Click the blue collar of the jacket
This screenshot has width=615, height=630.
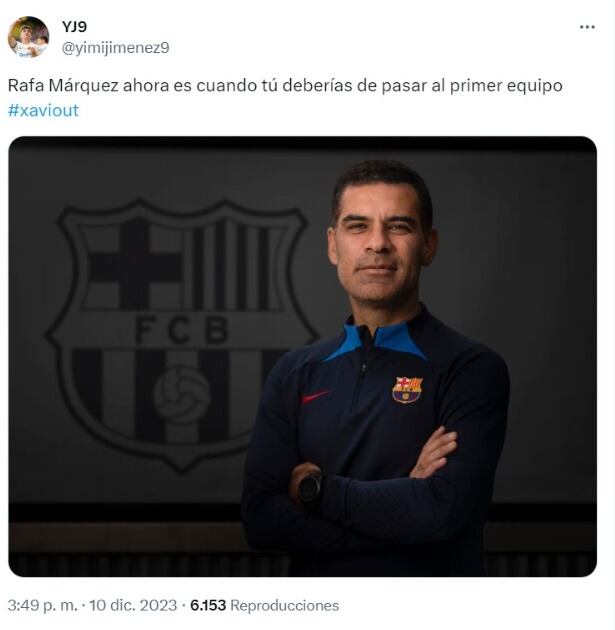coord(377,340)
